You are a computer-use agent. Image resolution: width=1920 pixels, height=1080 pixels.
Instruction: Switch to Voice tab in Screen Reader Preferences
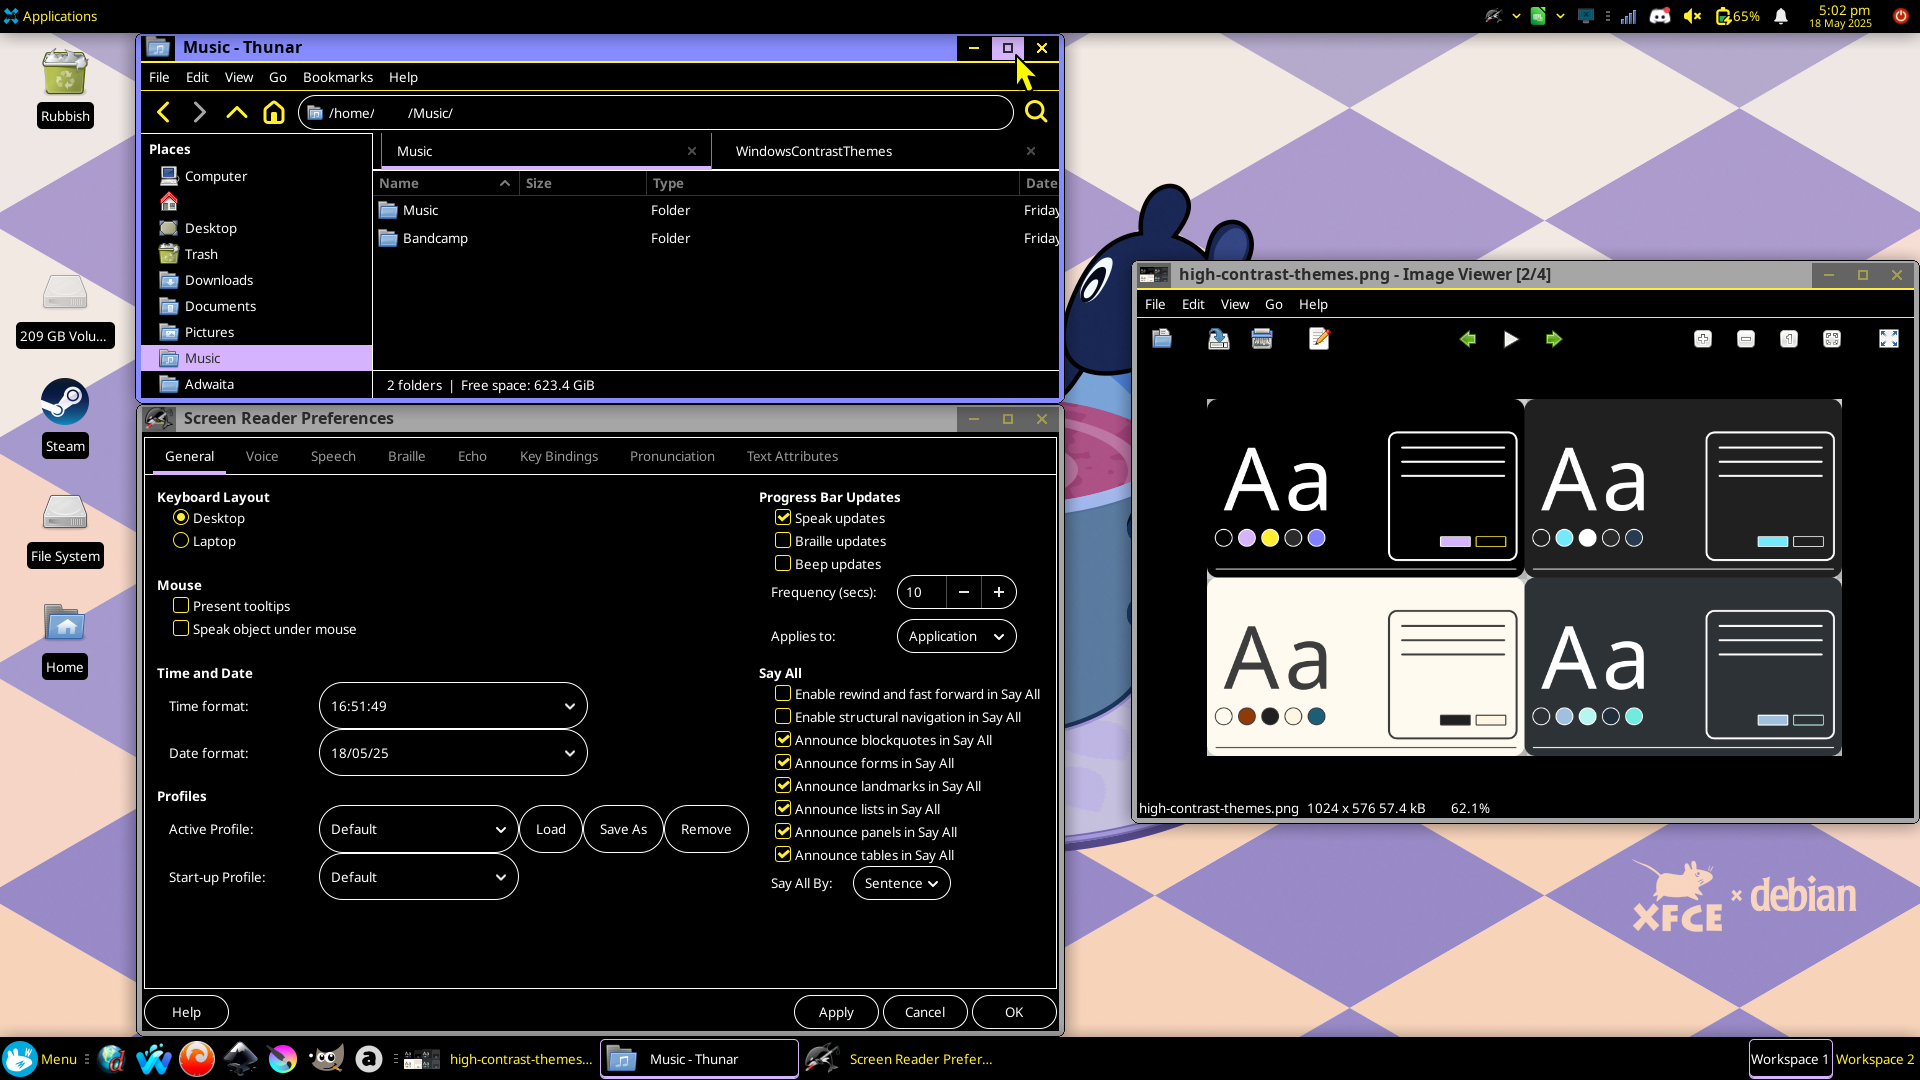(x=262, y=456)
